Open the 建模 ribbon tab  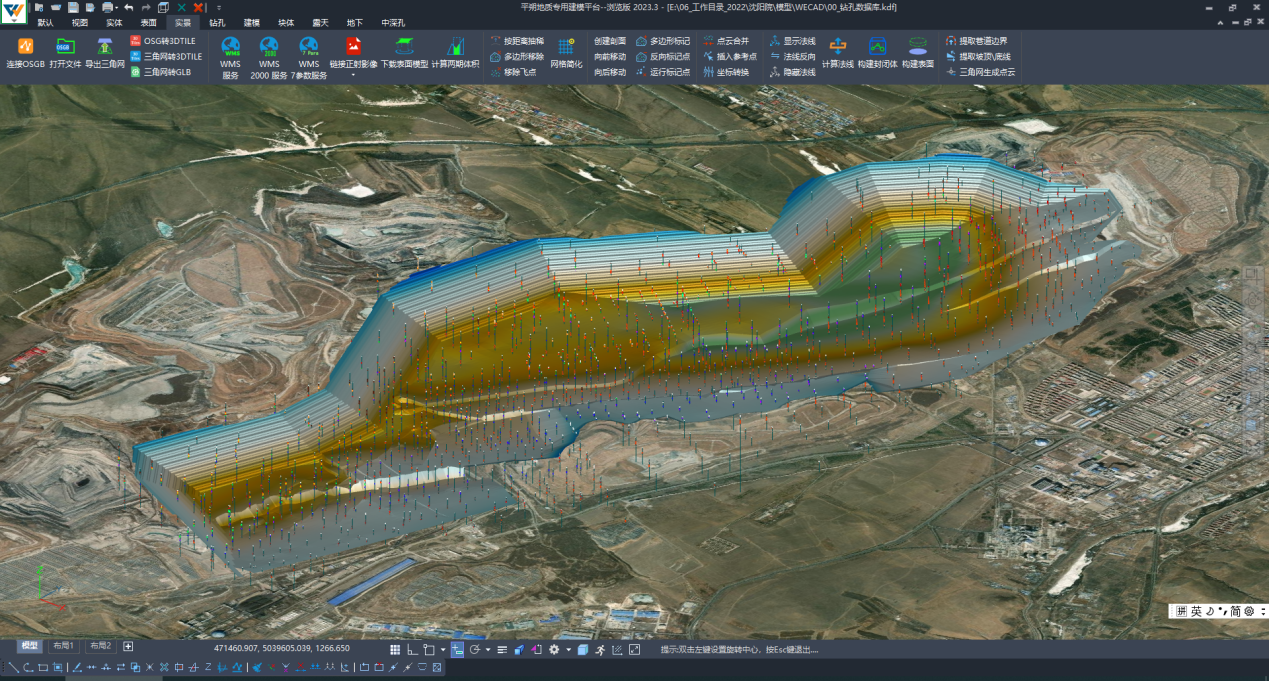point(251,22)
